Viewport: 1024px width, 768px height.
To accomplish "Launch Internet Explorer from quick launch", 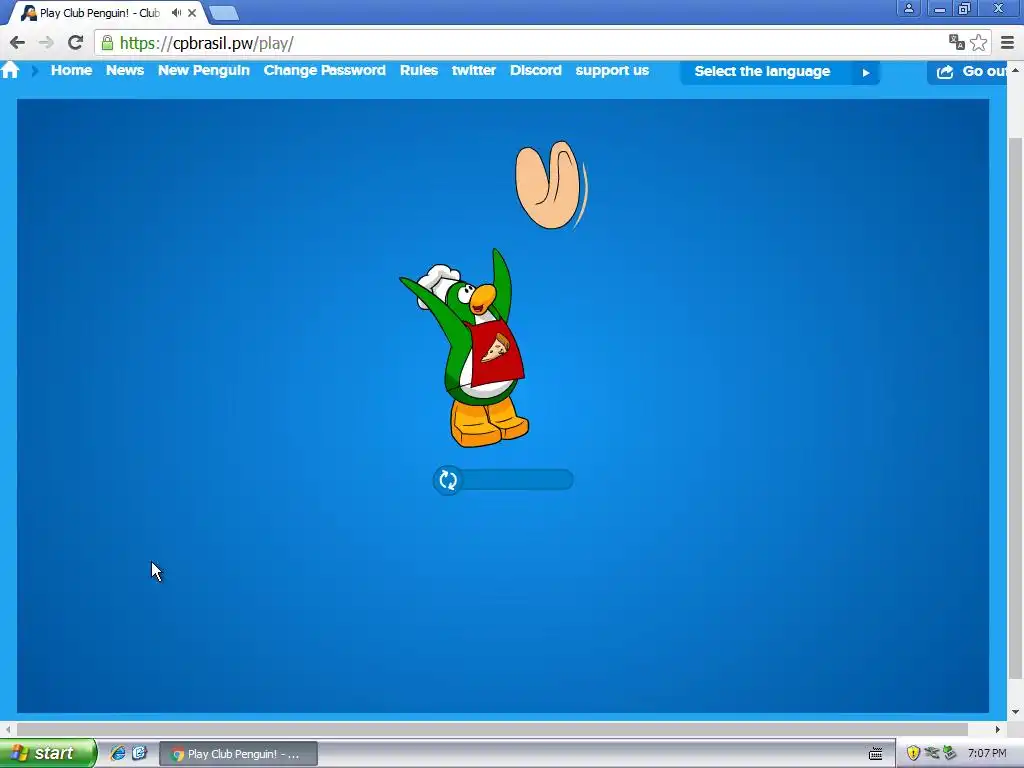I will pyautogui.click(x=118, y=753).
